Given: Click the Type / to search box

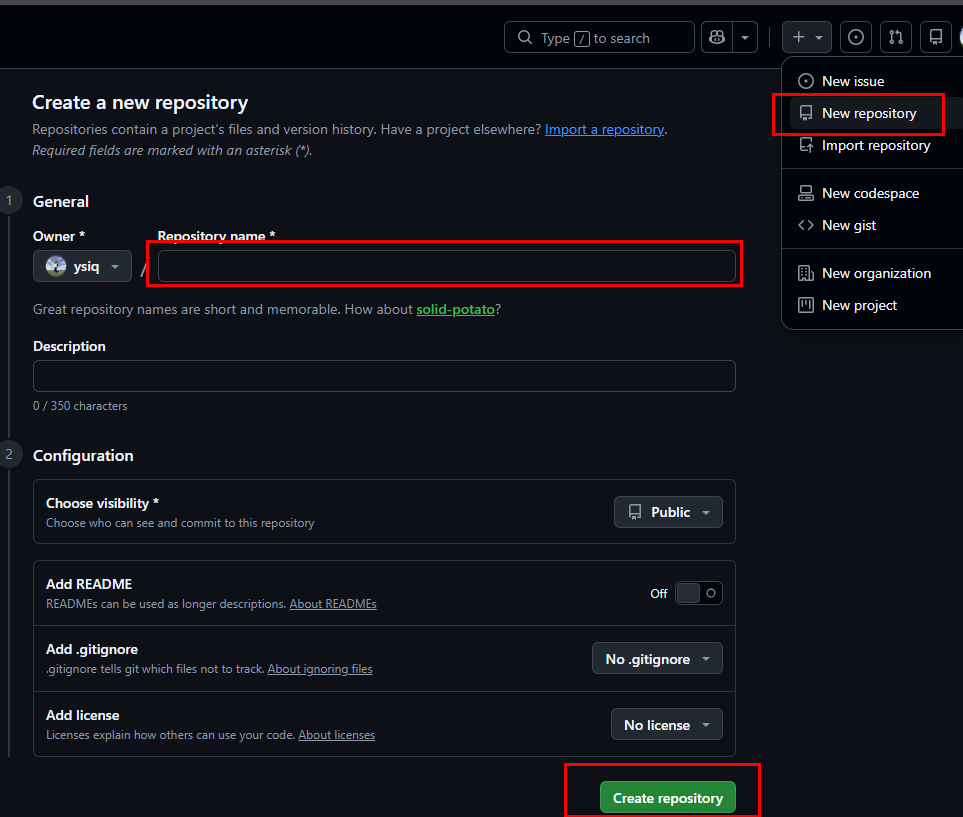Looking at the screenshot, I should [599, 37].
